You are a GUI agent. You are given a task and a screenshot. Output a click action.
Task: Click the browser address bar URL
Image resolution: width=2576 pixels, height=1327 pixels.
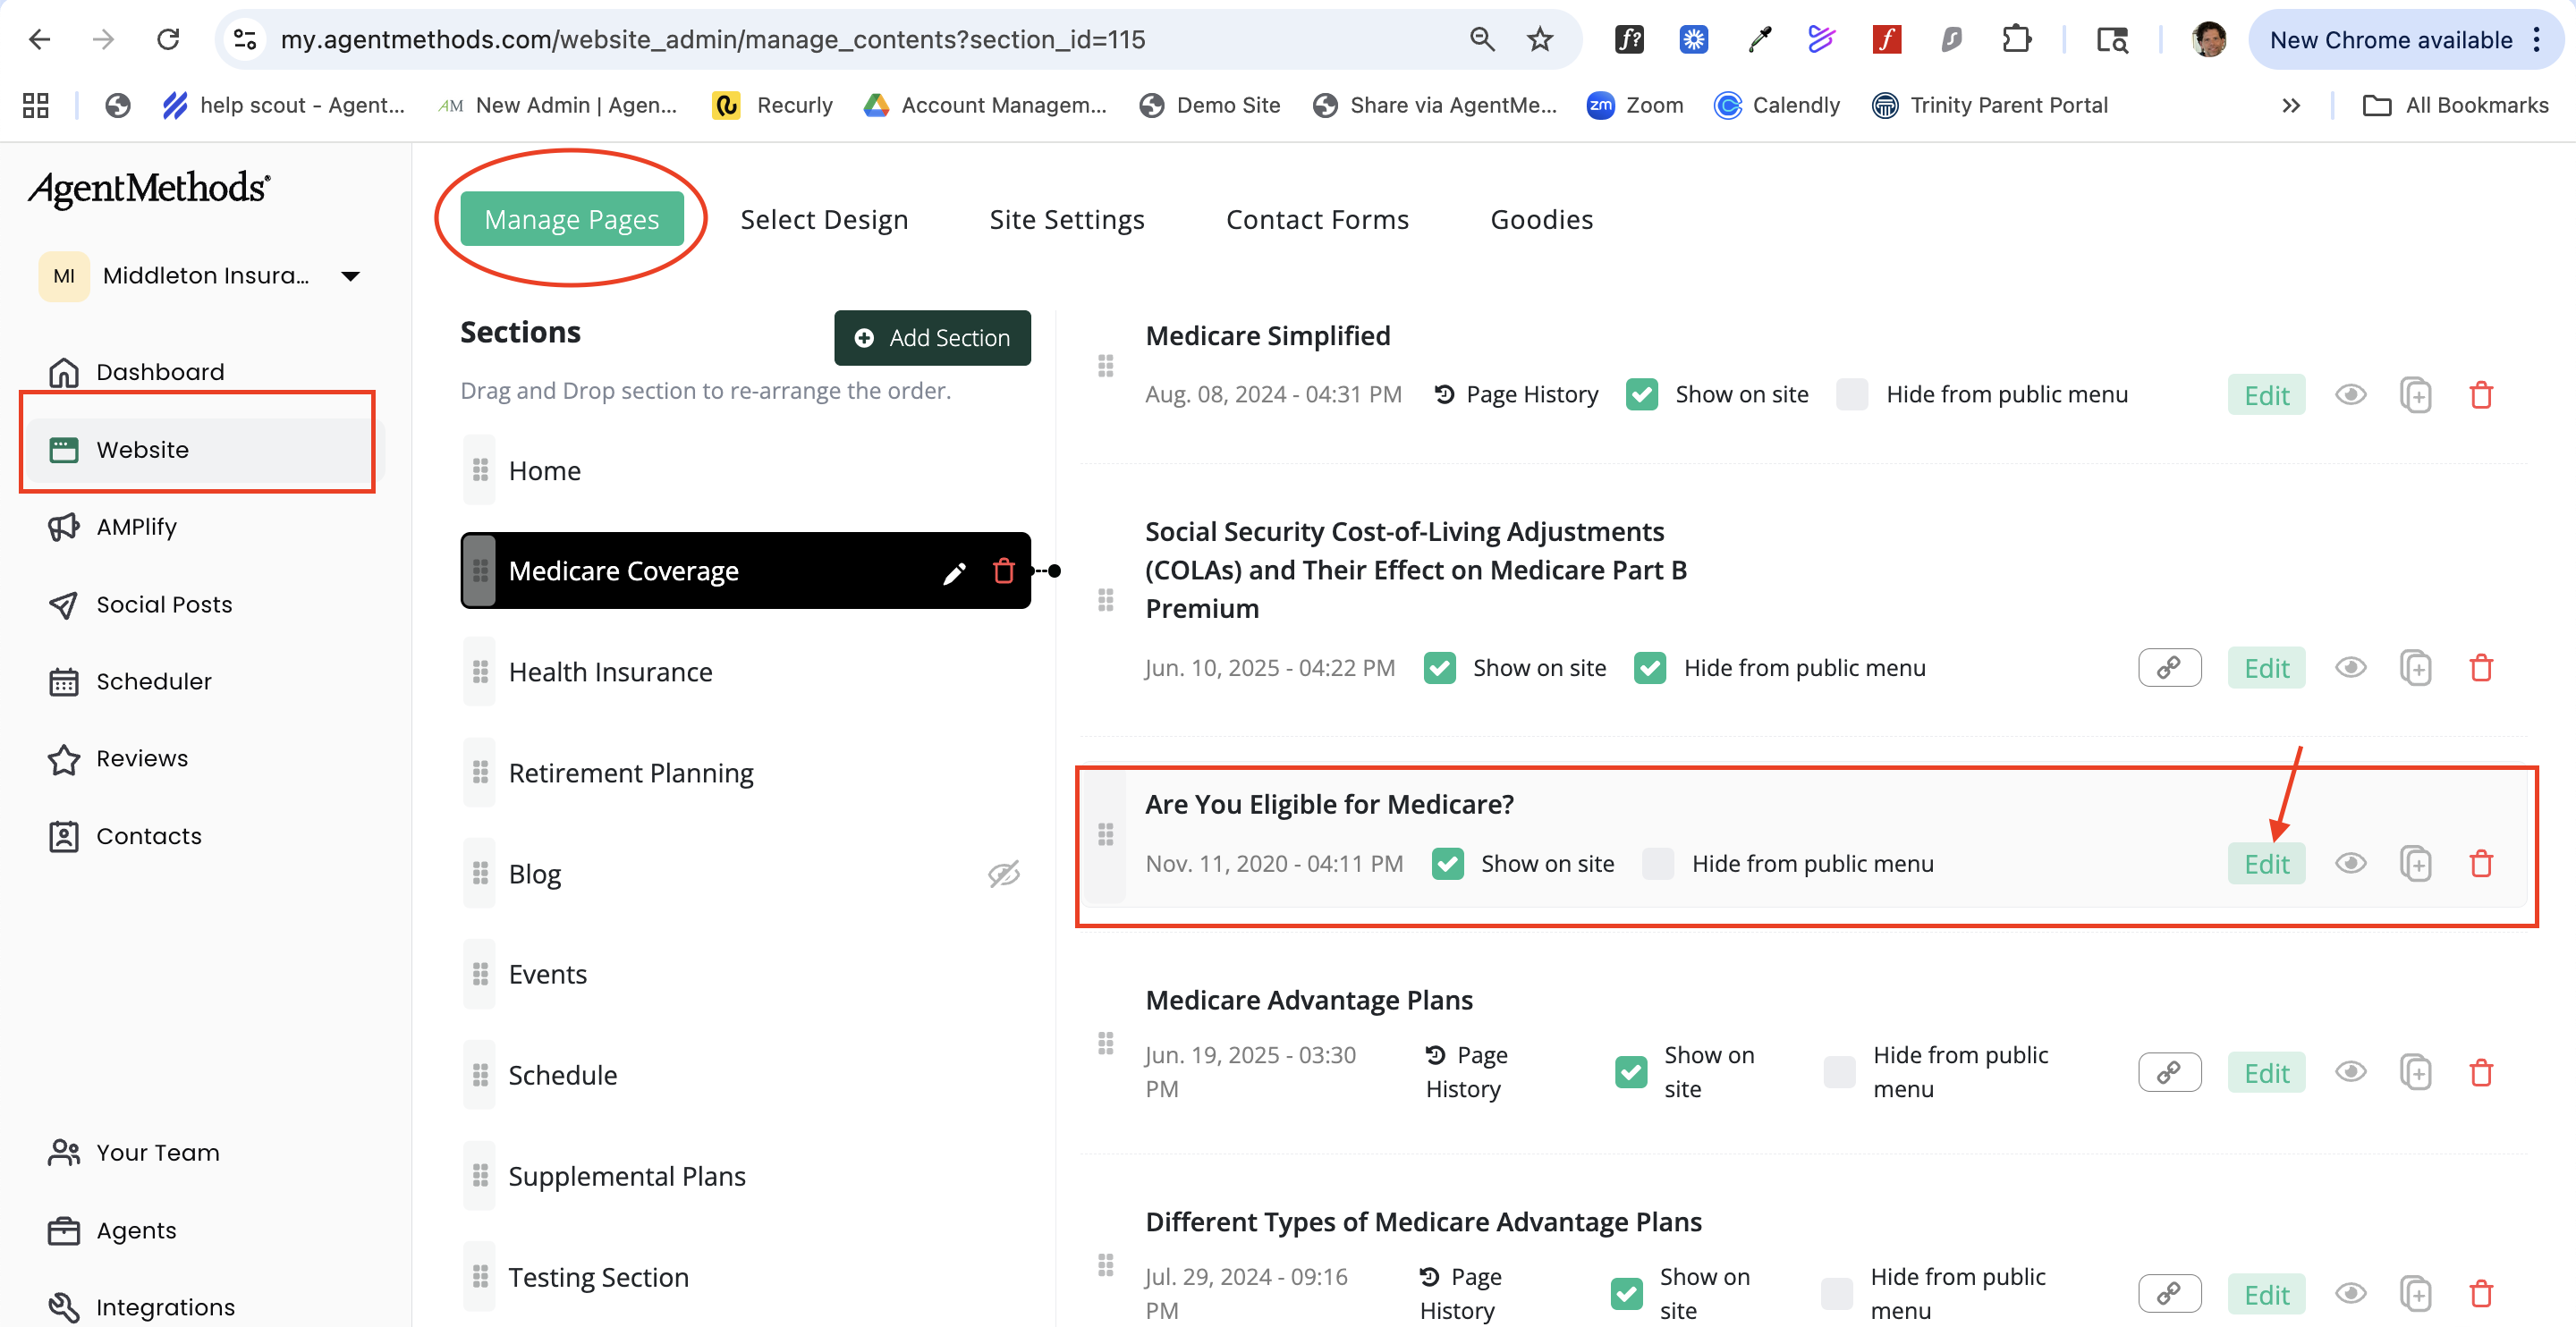coord(712,40)
